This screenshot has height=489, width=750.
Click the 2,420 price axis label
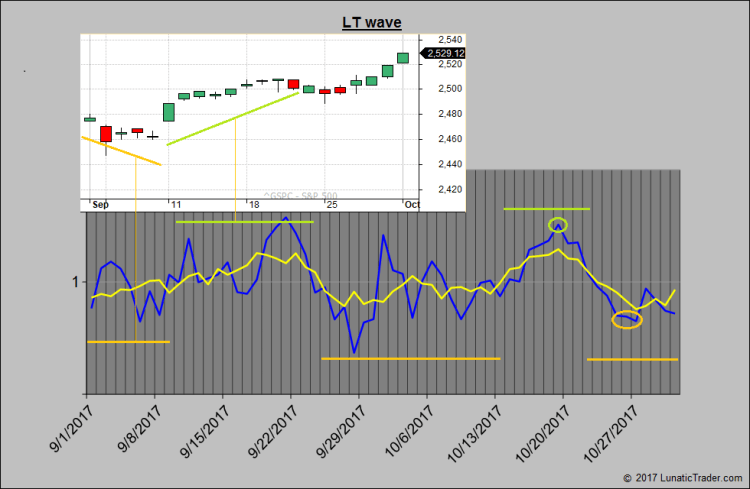[449, 188]
